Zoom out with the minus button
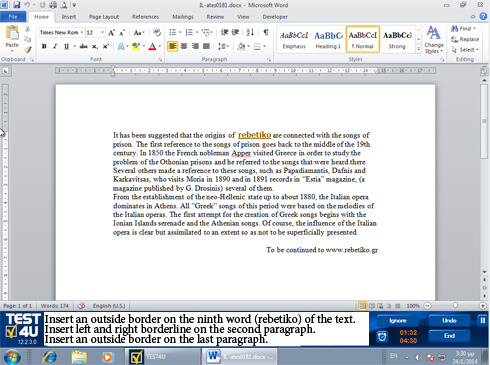Image resolution: width=490 pixels, height=365 pixels. 427,305
